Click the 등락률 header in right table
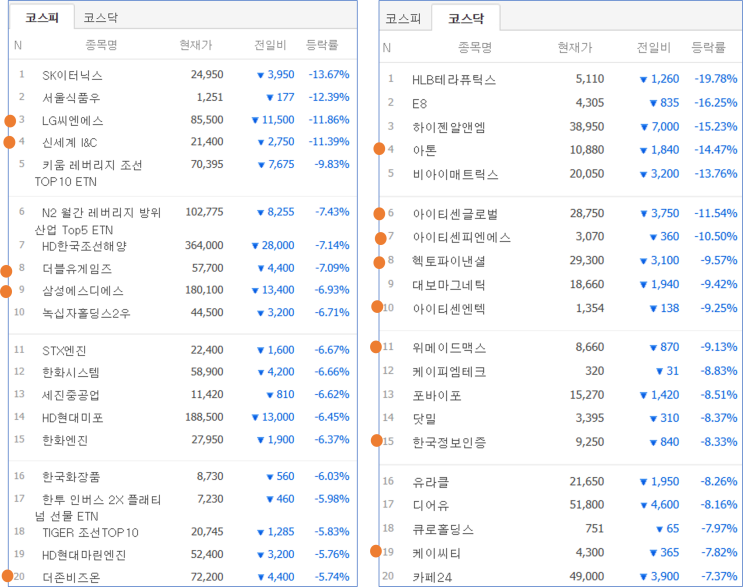This screenshot has height=587, width=743. pyautogui.click(x=708, y=47)
